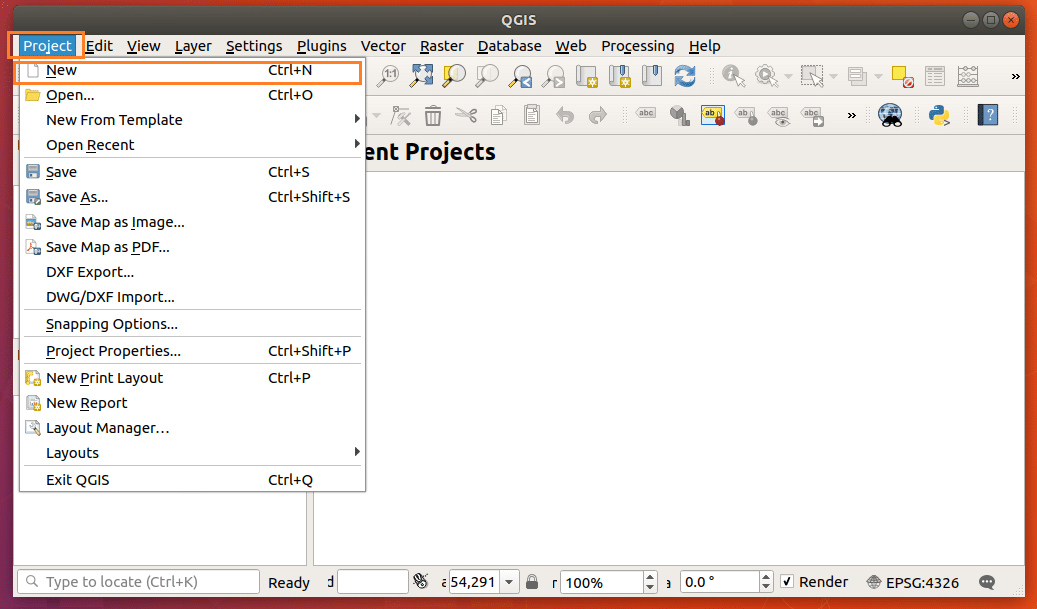The image size is (1037, 609).
Task: Select the Zoom Full extent tool
Action: click(421, 76)
